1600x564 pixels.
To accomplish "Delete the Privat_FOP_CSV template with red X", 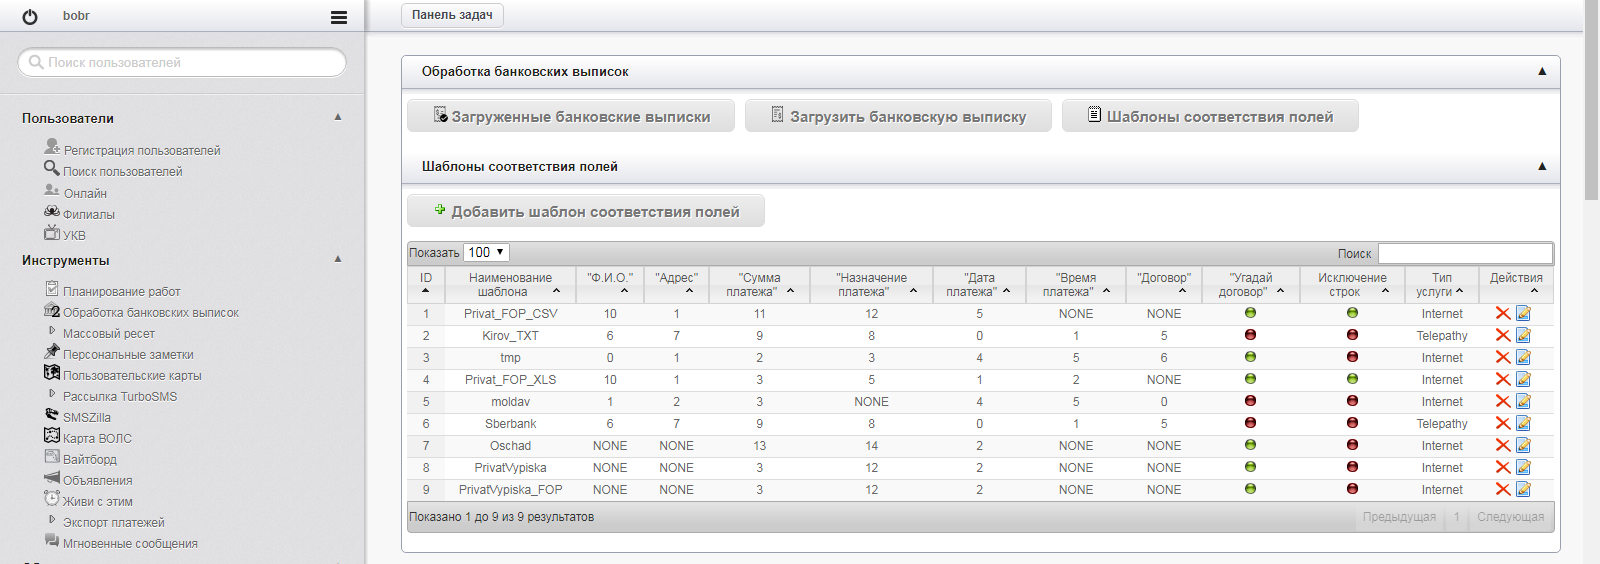I will tap(1502, 314).
